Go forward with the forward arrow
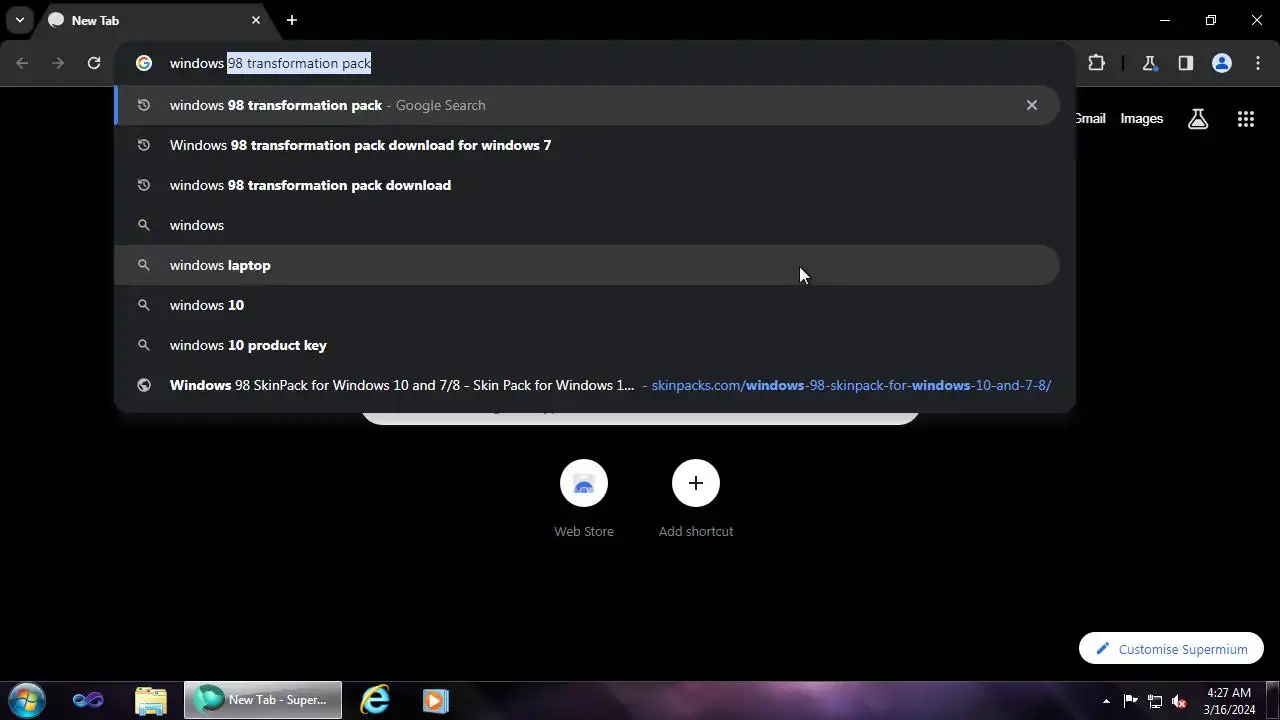This screenshot has height=720, width=1280. click(58, 63)
